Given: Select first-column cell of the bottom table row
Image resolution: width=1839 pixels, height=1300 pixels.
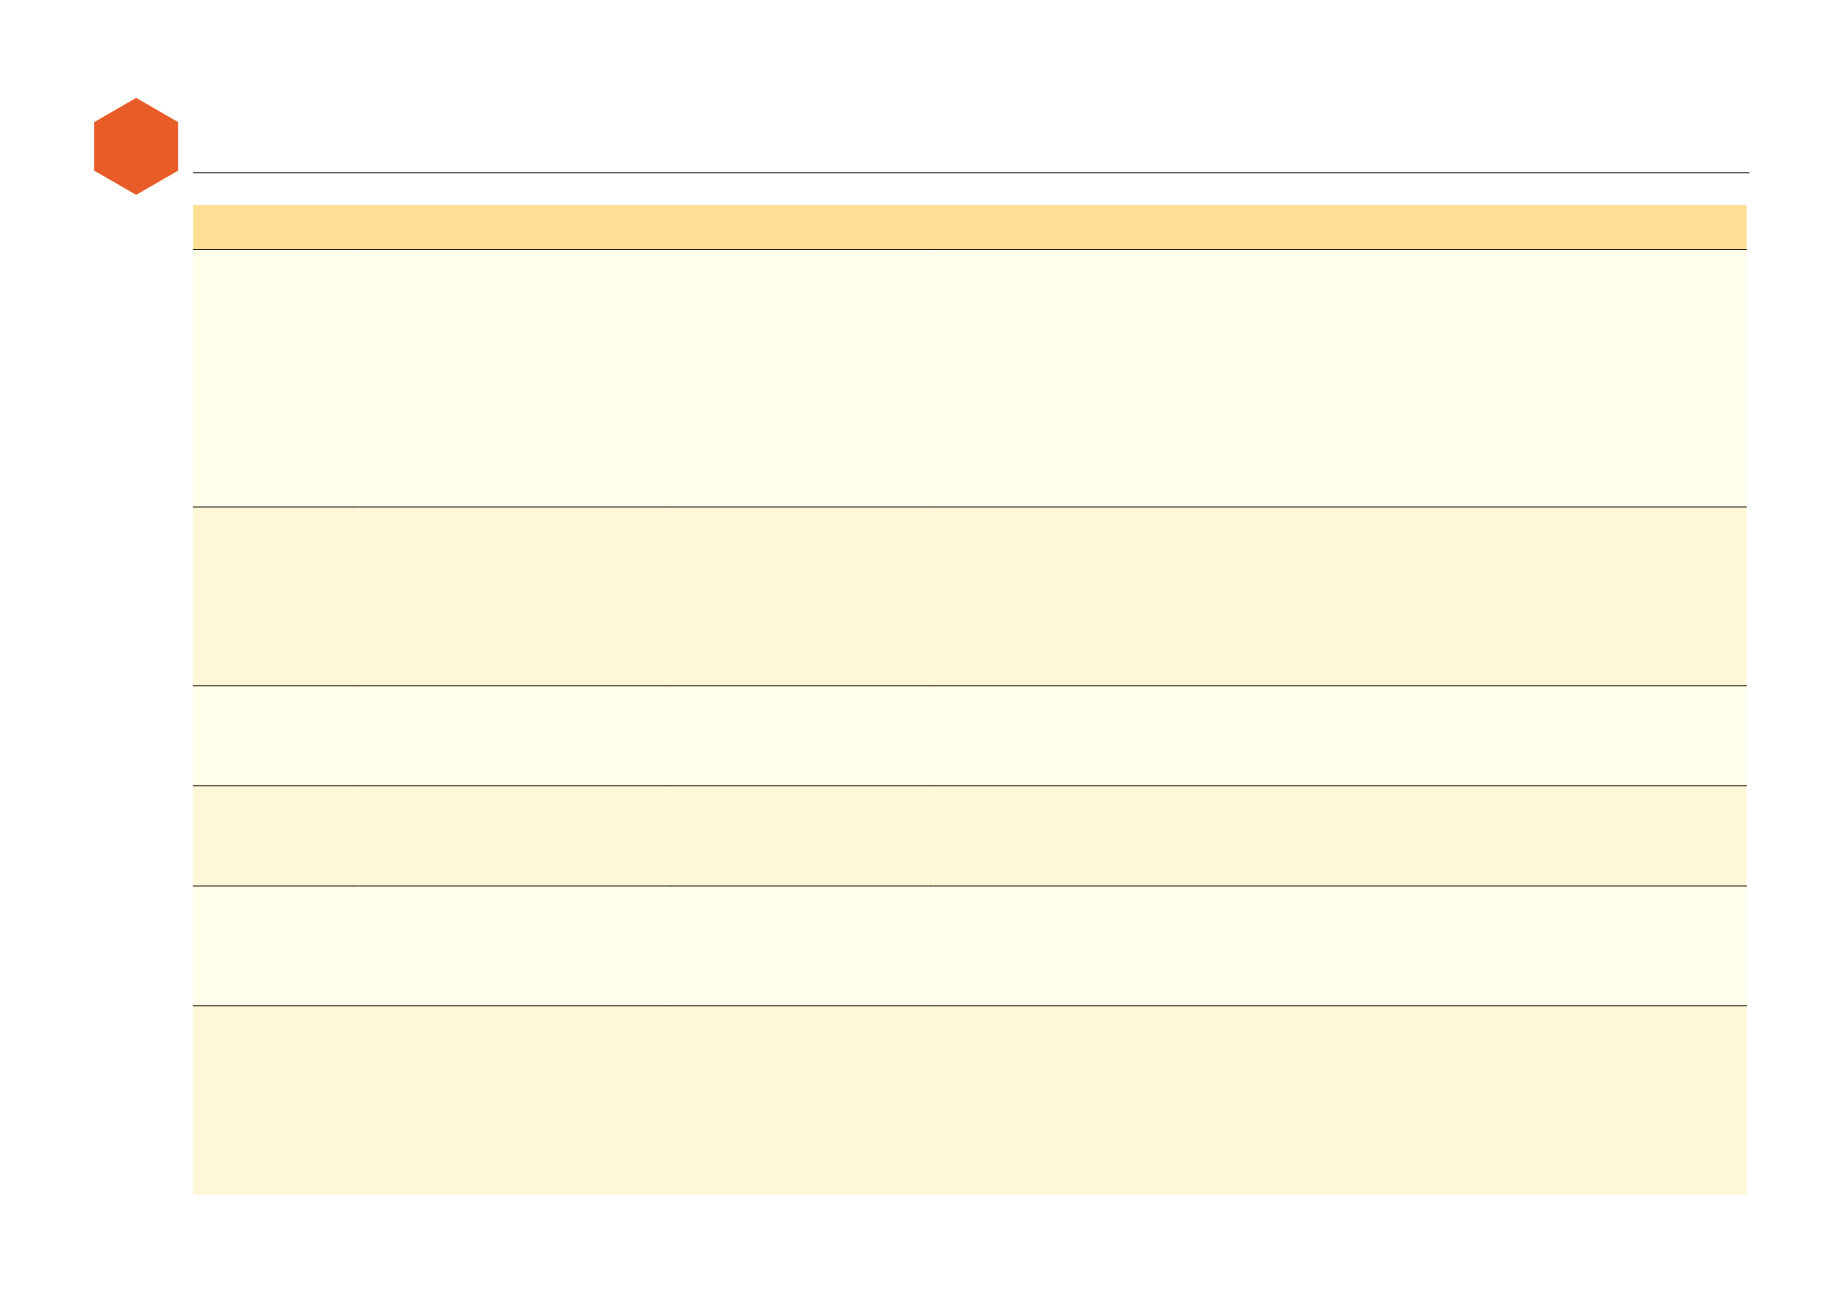Looking at the screenshot, I should (x=273, y=1100).
